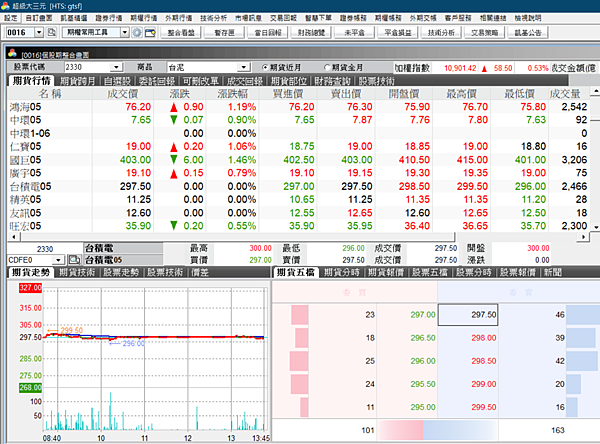The image size is (600, 444).
Task: Click the quote table scroll-up arrow
Action: click(595, 92)
